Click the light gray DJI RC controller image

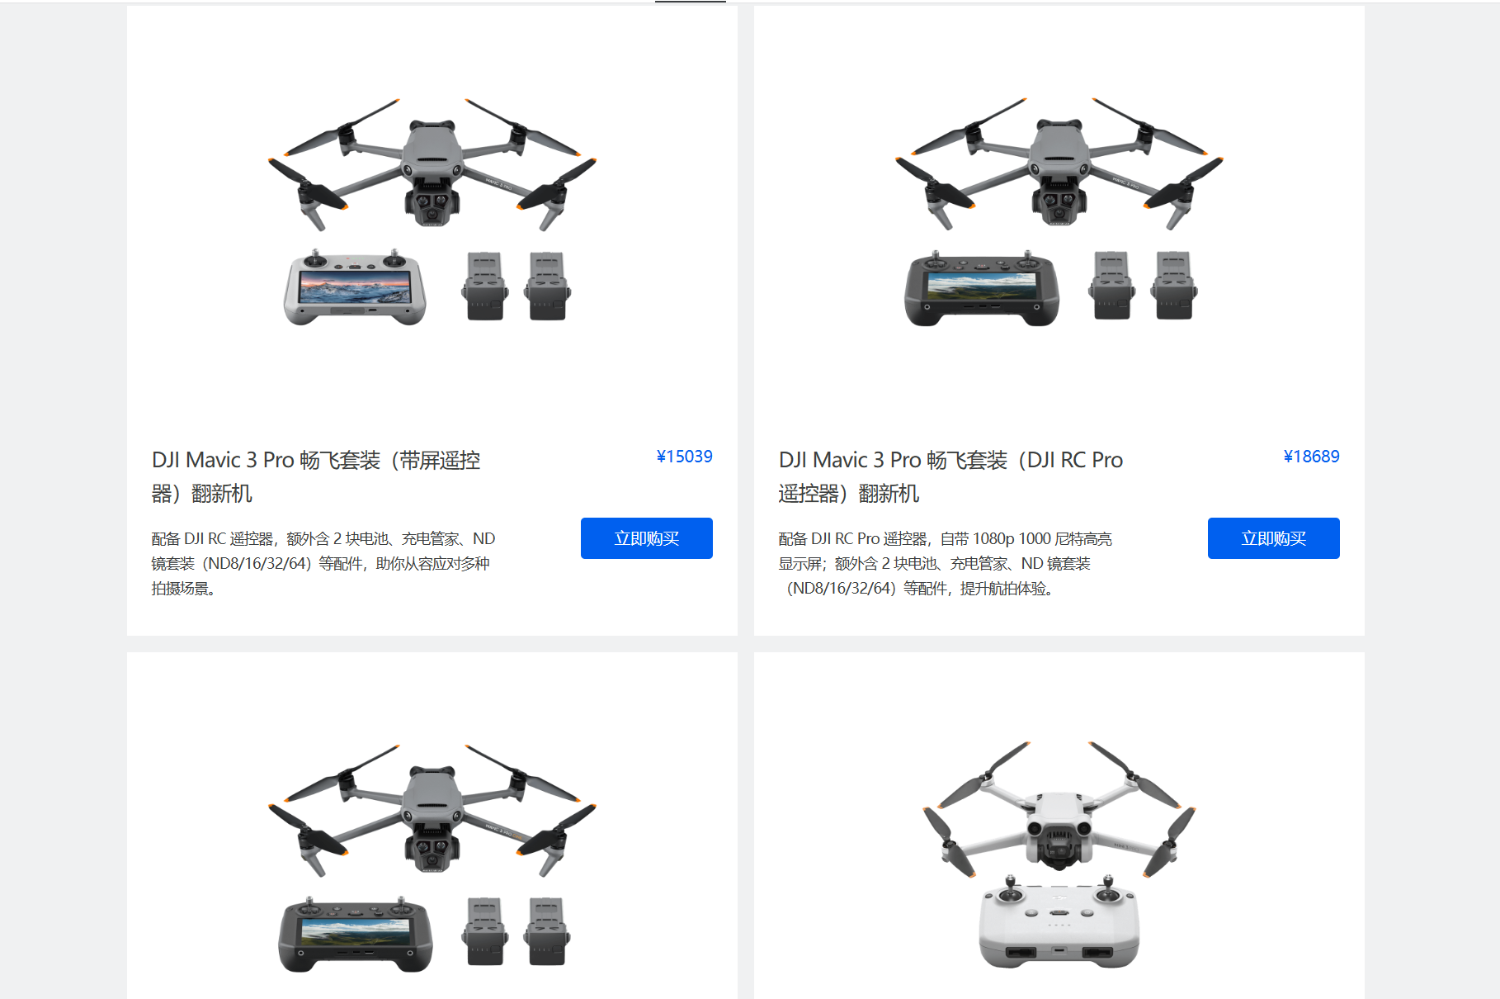pos(355,287)
